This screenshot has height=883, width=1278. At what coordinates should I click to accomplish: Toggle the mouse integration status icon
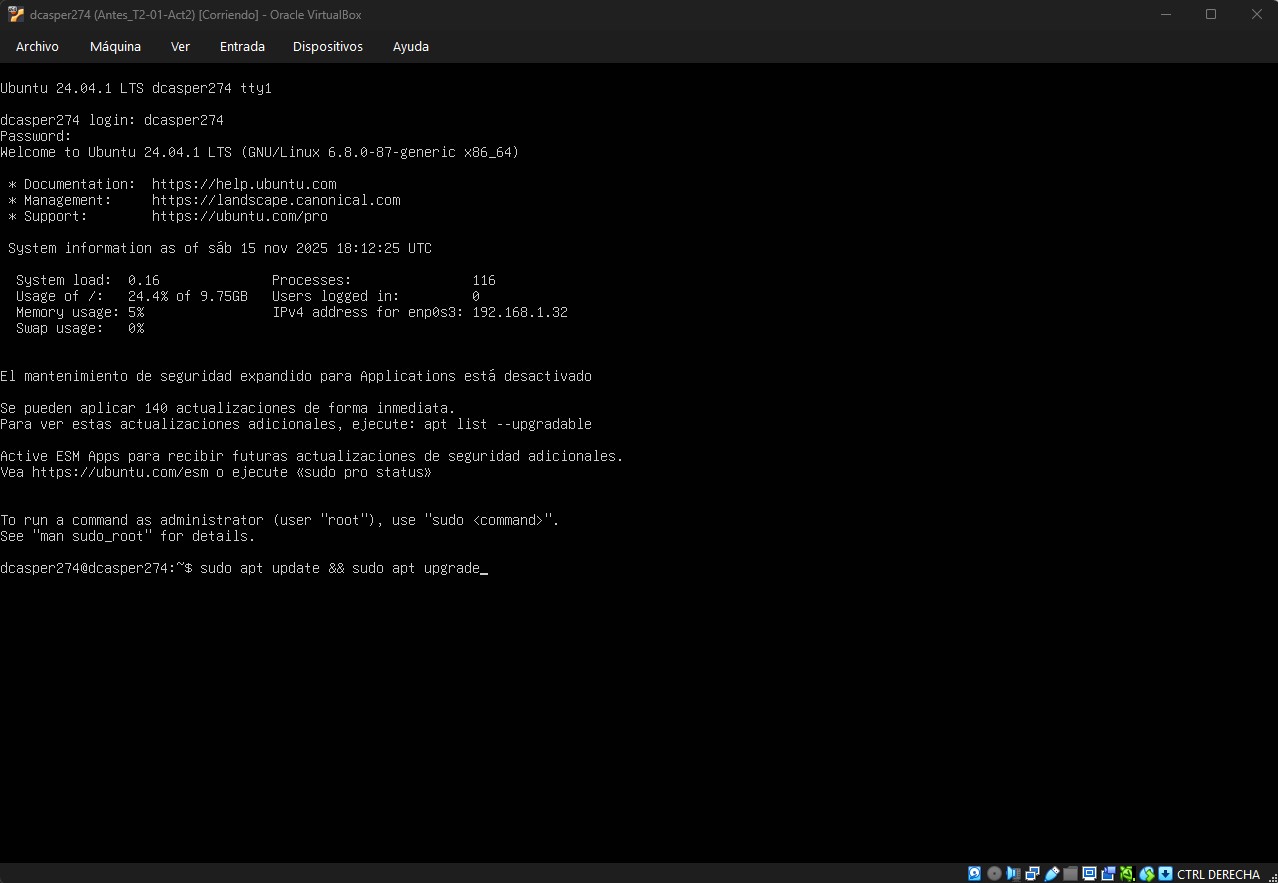[1146, 874]
